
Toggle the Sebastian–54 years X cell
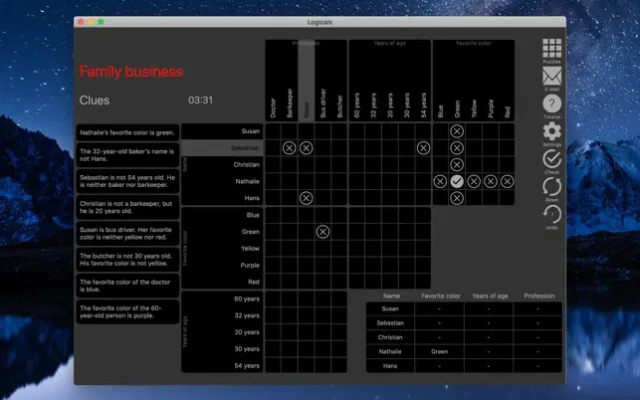(x=423, y=148)
